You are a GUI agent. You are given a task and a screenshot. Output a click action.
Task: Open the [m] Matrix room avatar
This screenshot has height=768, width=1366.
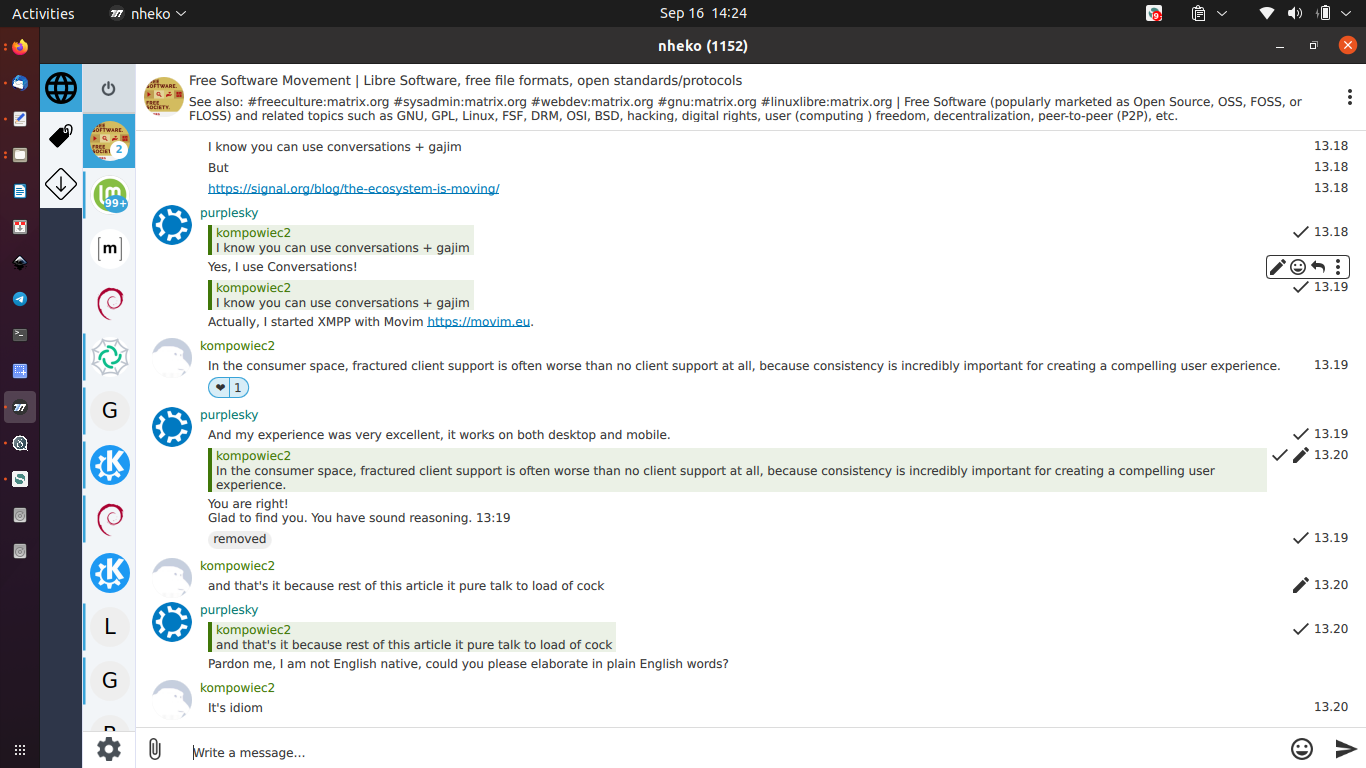coord(110,248)
